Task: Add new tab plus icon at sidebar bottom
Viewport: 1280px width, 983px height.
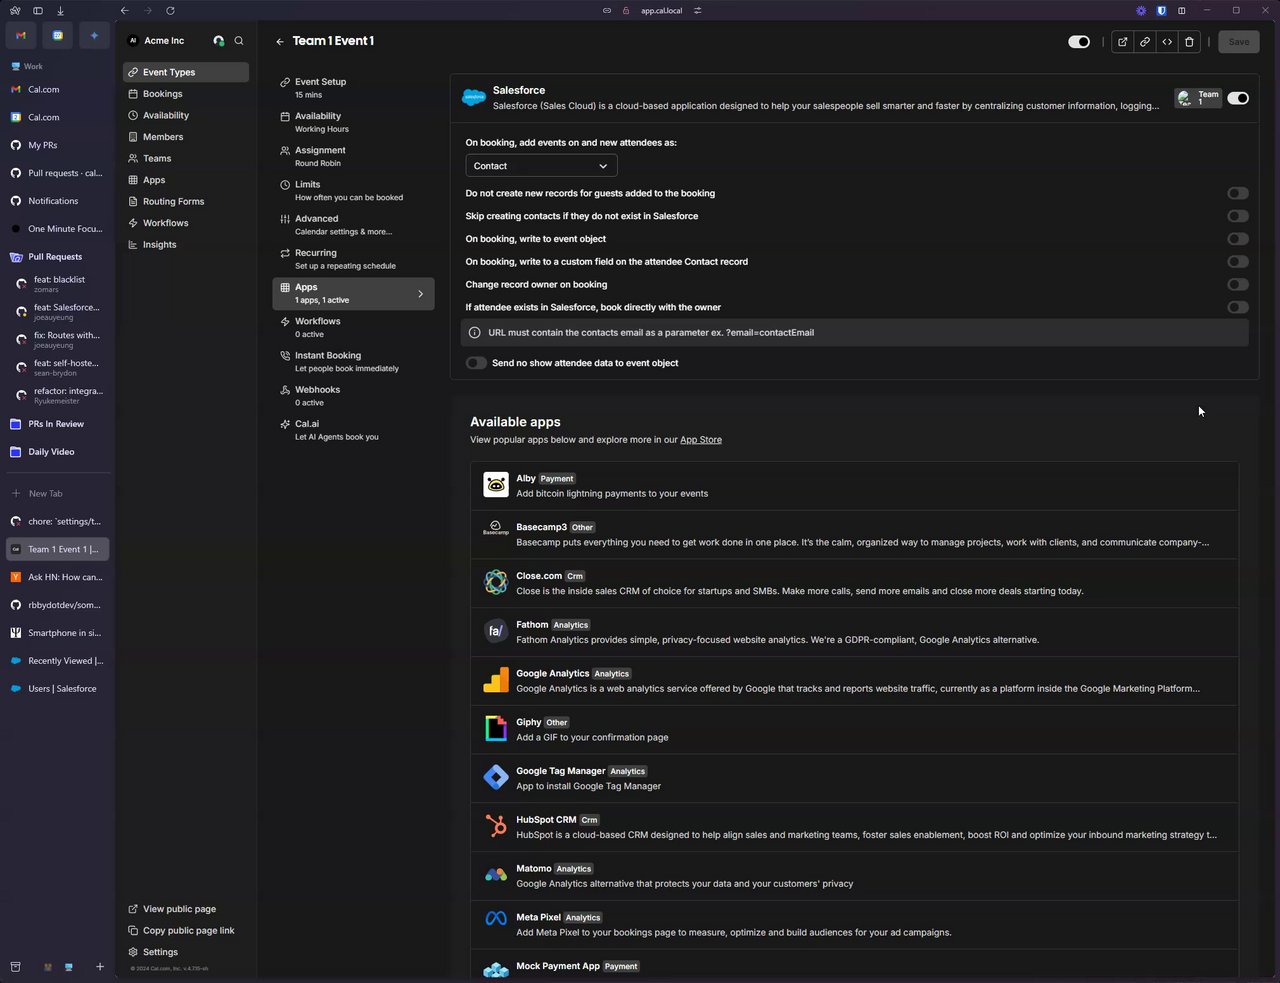Action: pyautogui.click(x=100, y=967)
